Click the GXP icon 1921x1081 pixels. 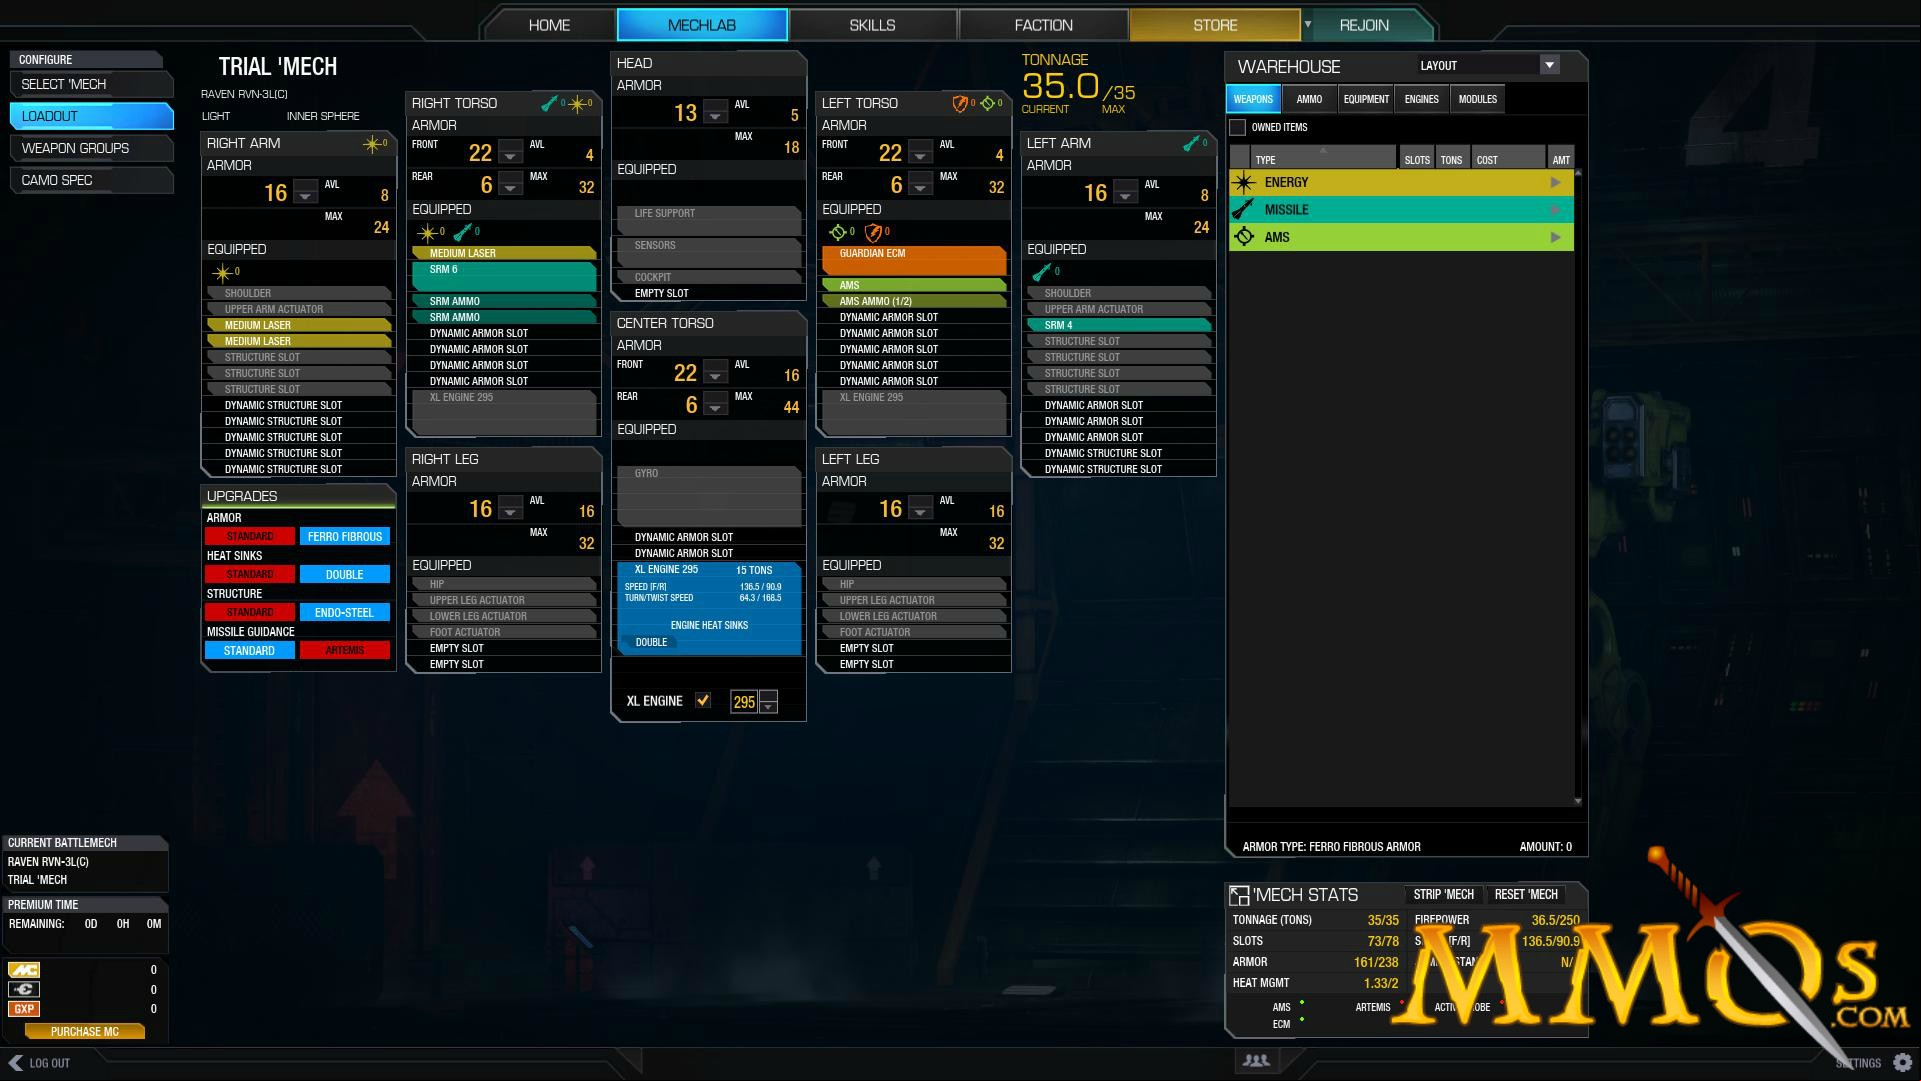[x=24, y=1010]
